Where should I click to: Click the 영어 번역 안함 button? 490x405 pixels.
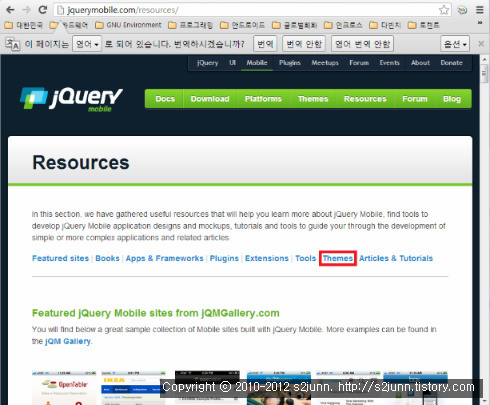[362, 44]
